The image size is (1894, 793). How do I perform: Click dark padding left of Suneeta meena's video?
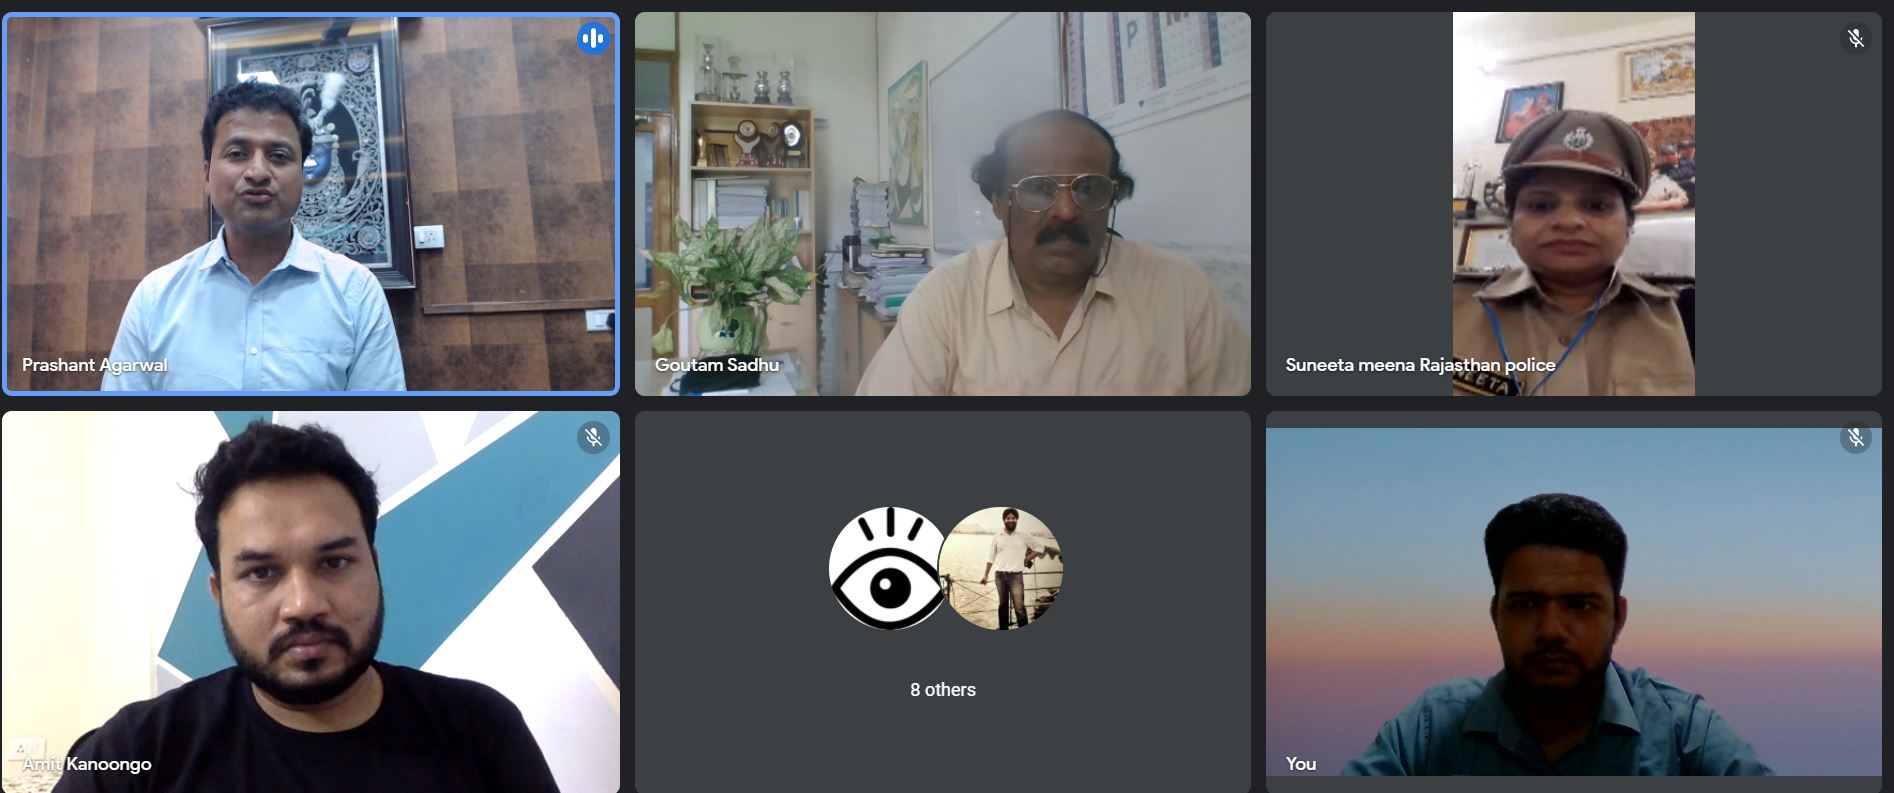point(1358,200)
